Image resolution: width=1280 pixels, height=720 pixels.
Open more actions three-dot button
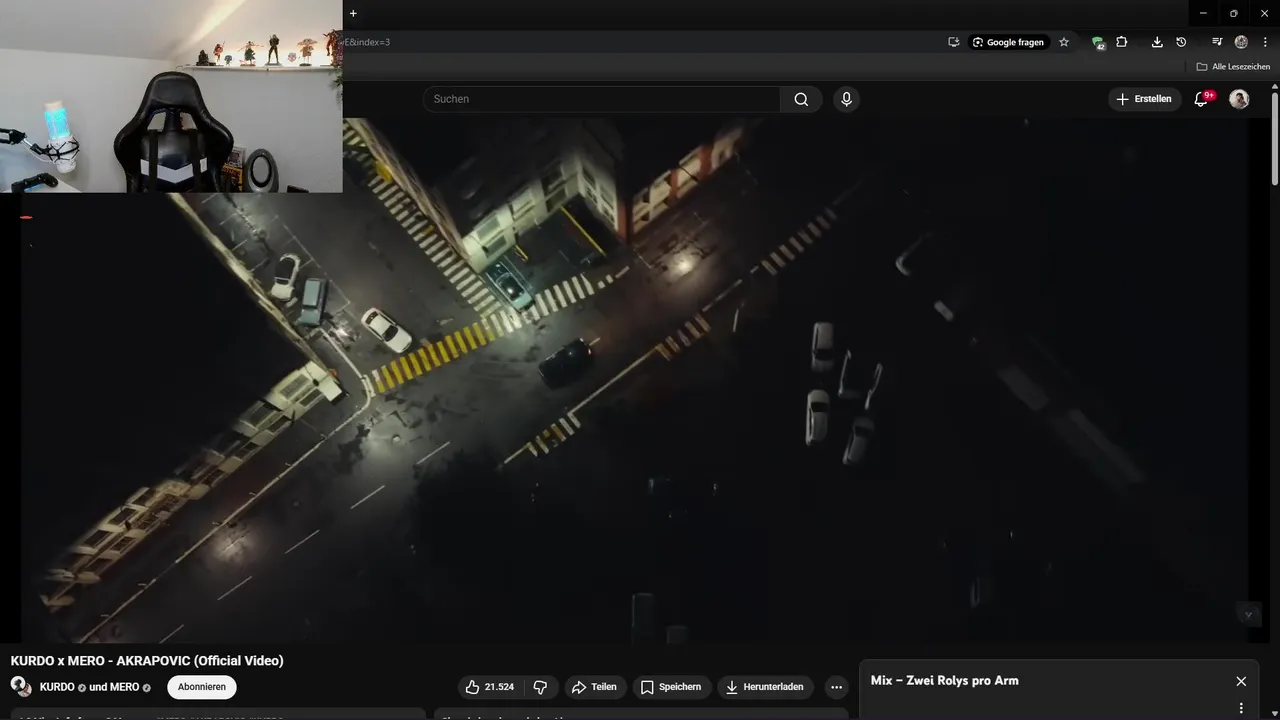point(836,687)
